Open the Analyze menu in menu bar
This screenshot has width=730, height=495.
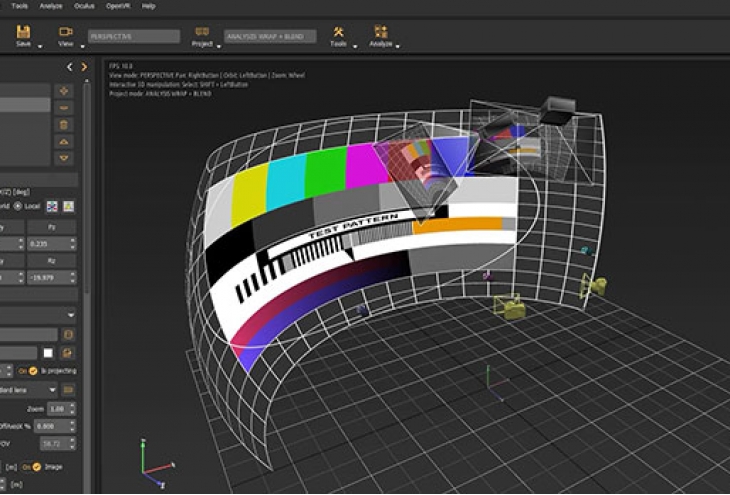pos(51,6)
